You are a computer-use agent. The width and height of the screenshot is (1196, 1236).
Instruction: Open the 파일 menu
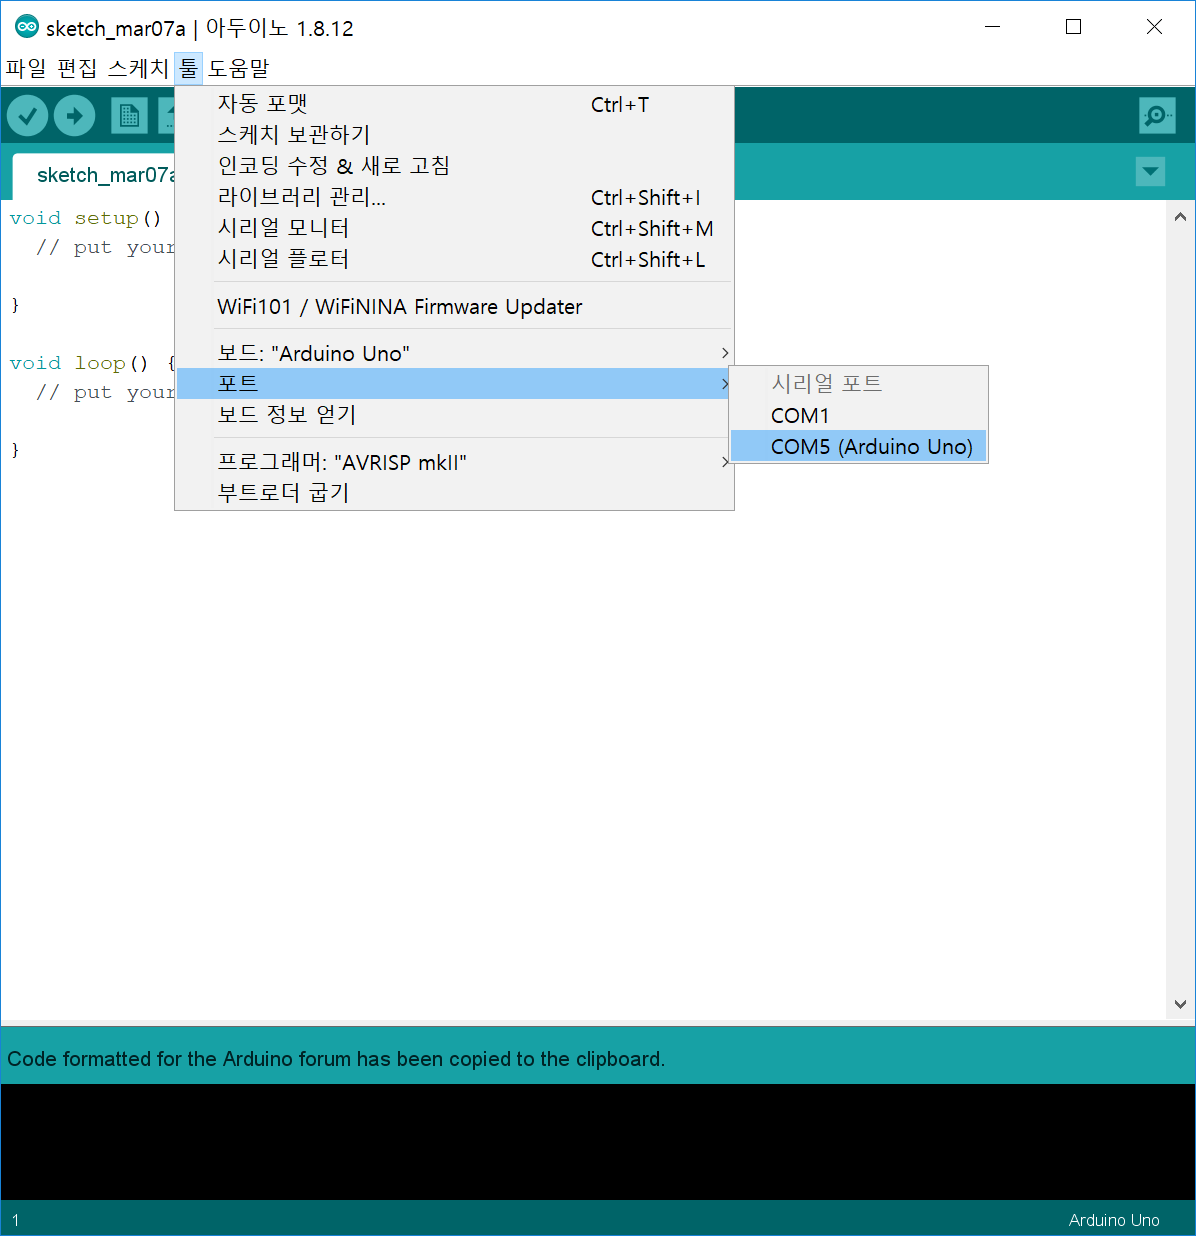[26, 68]
